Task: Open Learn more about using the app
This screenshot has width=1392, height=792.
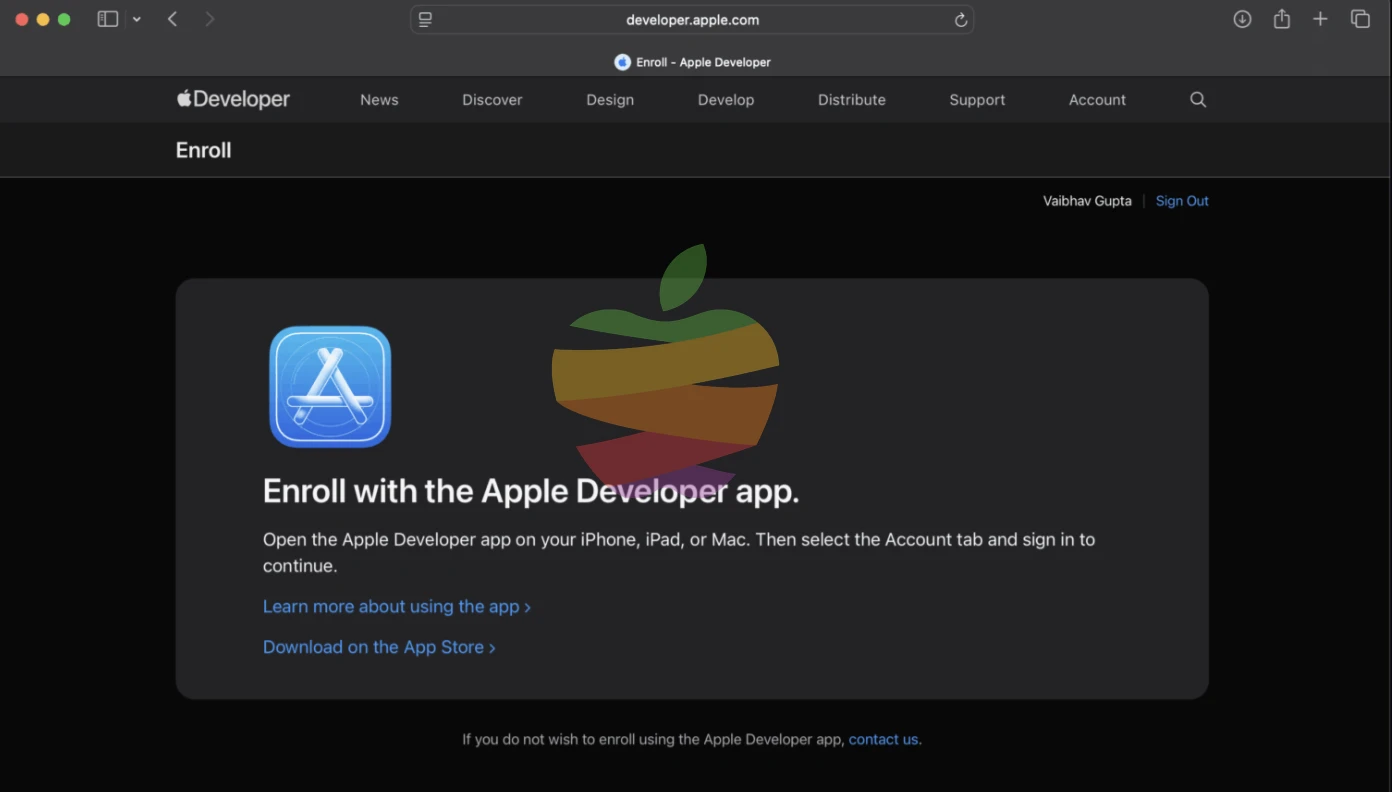Action: [x=396, y=607]
